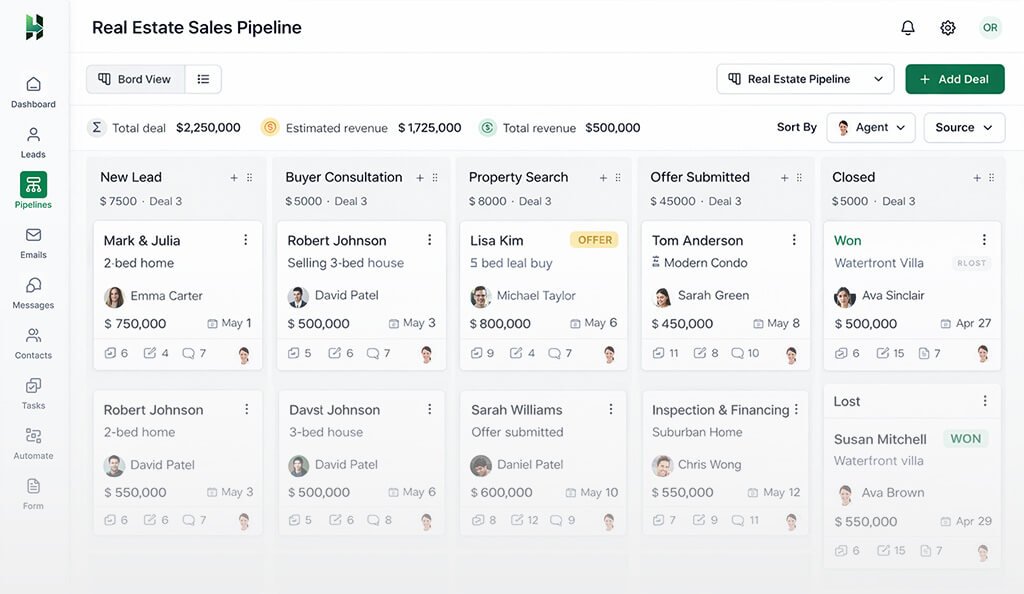1024x594 pixels.
Task: Open the Dashboard from sidebar
Action: [x=33, y=90]
